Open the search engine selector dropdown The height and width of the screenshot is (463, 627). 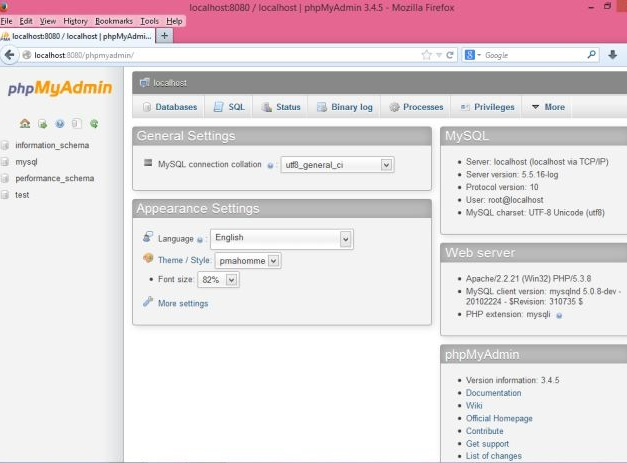473,55
